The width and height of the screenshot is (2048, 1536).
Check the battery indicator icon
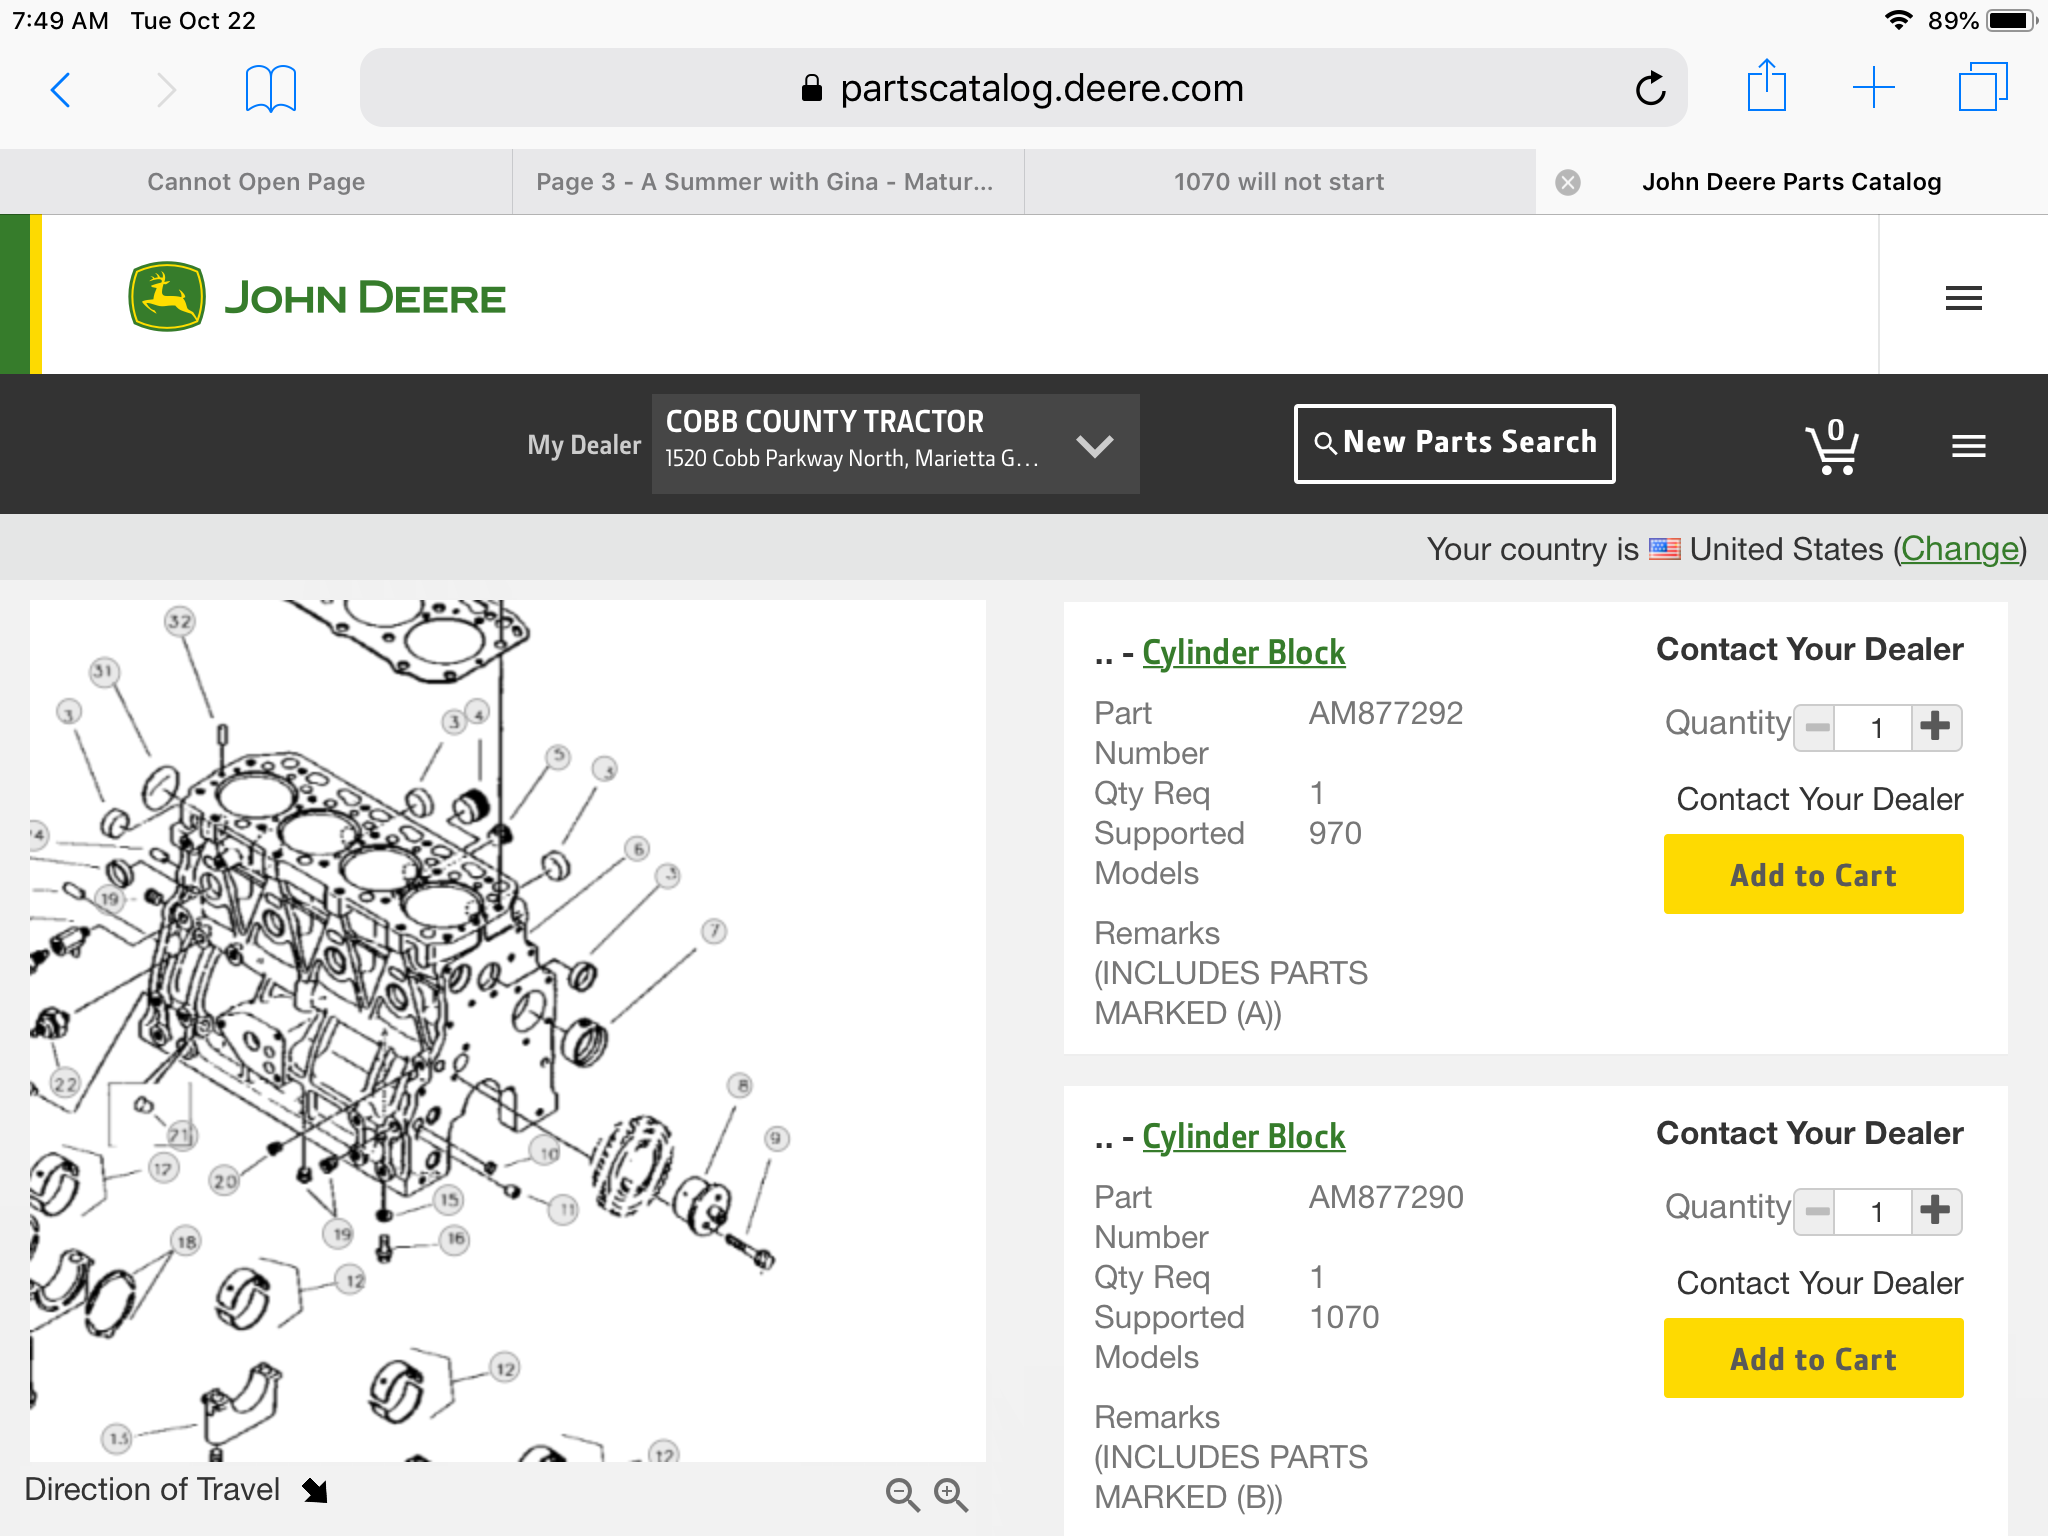coord(2011,20)
